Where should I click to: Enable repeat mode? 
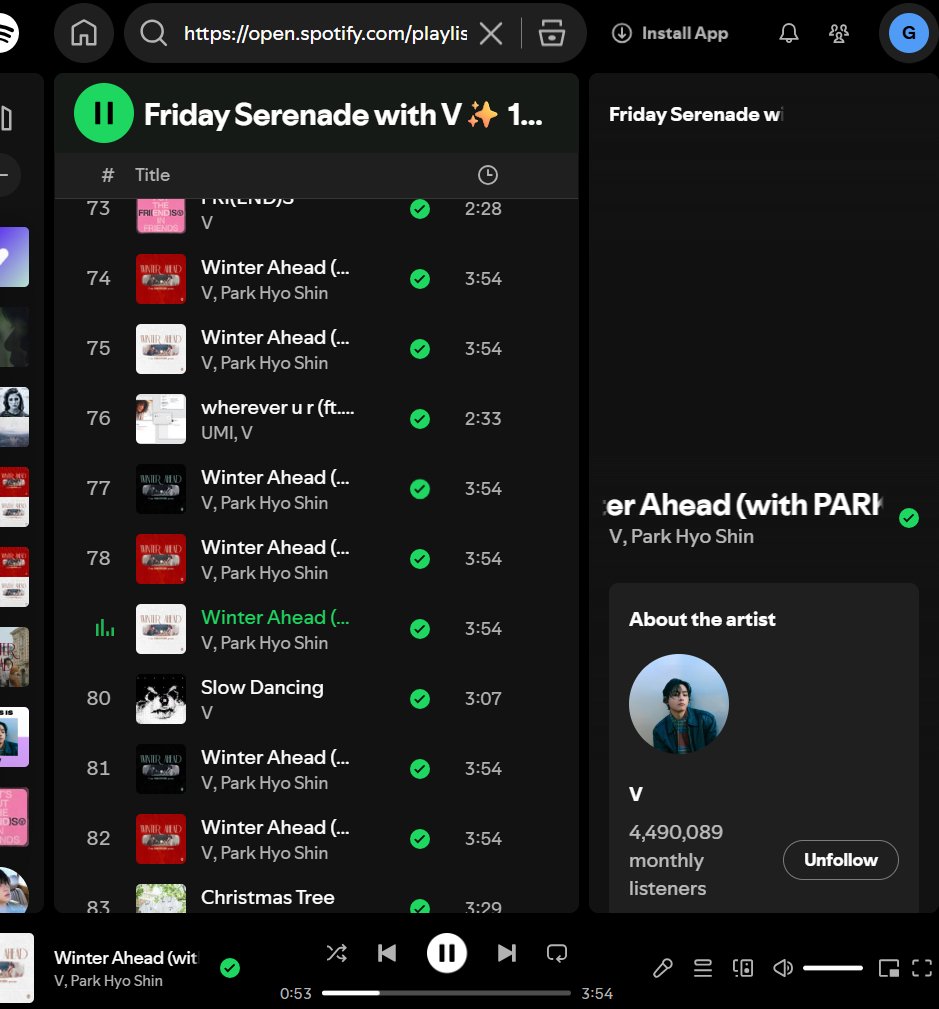pyautogui.click(x=557, y=953)
